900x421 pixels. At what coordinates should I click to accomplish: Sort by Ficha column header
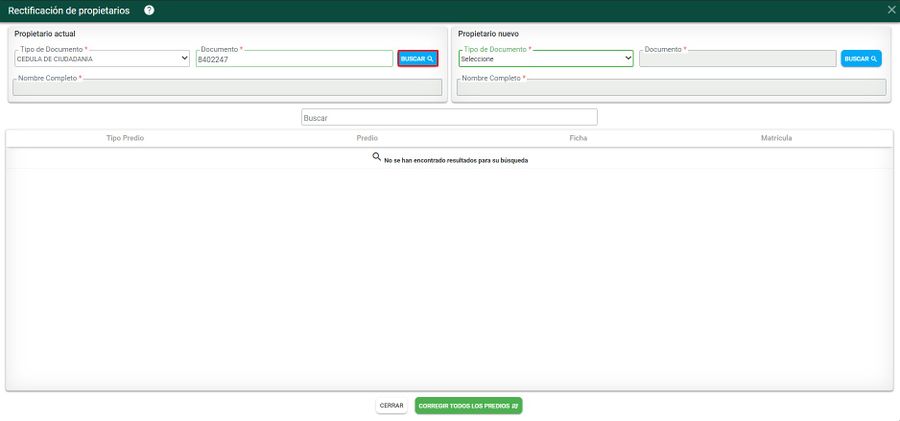coord(578,138)
